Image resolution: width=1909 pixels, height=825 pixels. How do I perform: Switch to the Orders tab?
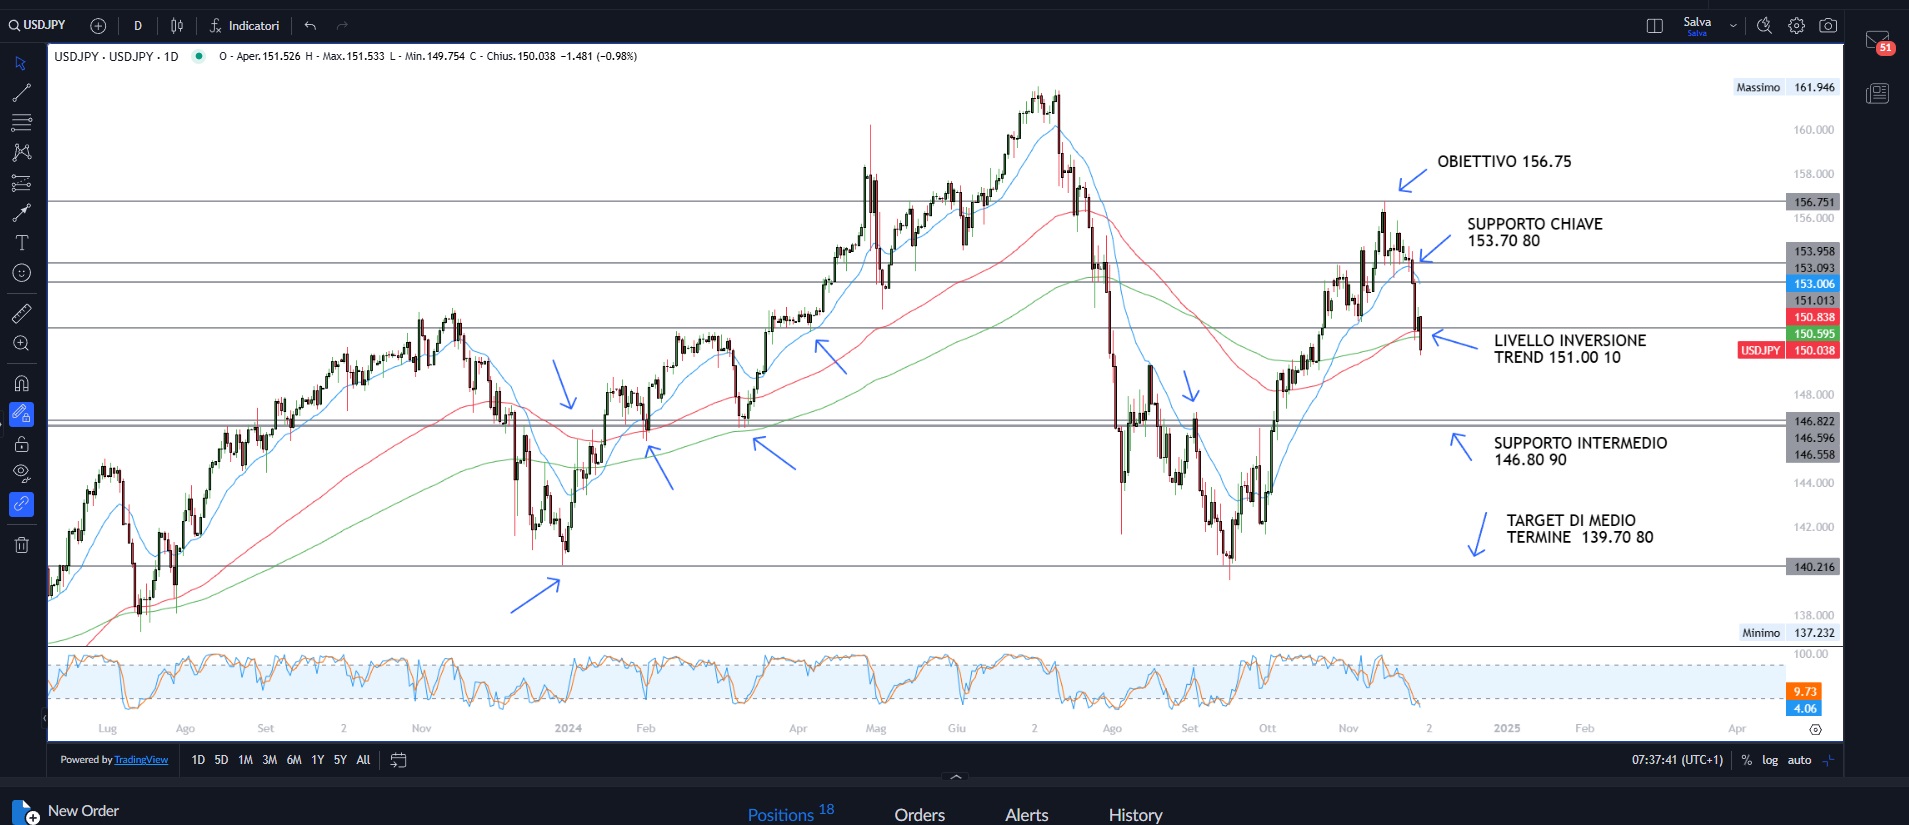[919, 815]
